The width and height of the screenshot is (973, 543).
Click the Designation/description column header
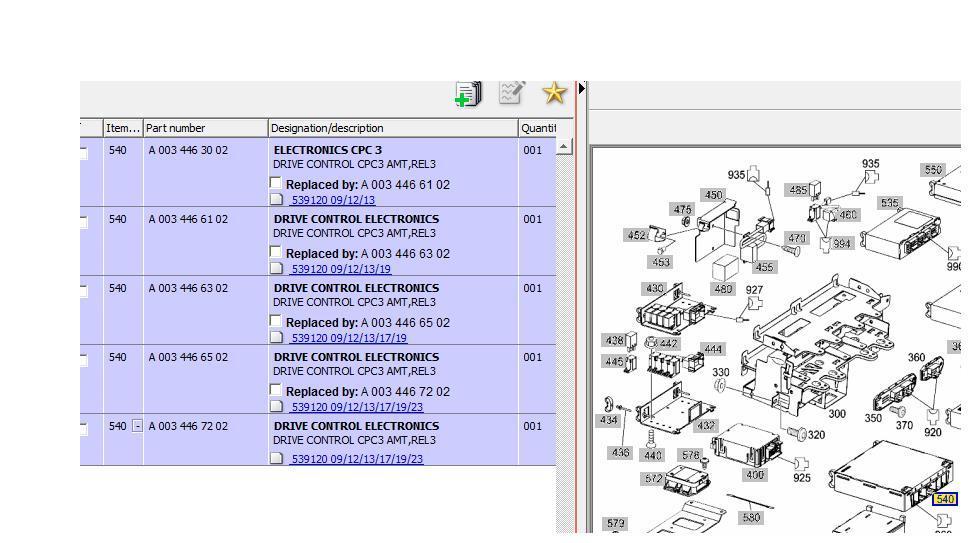(x=392, y=128)
